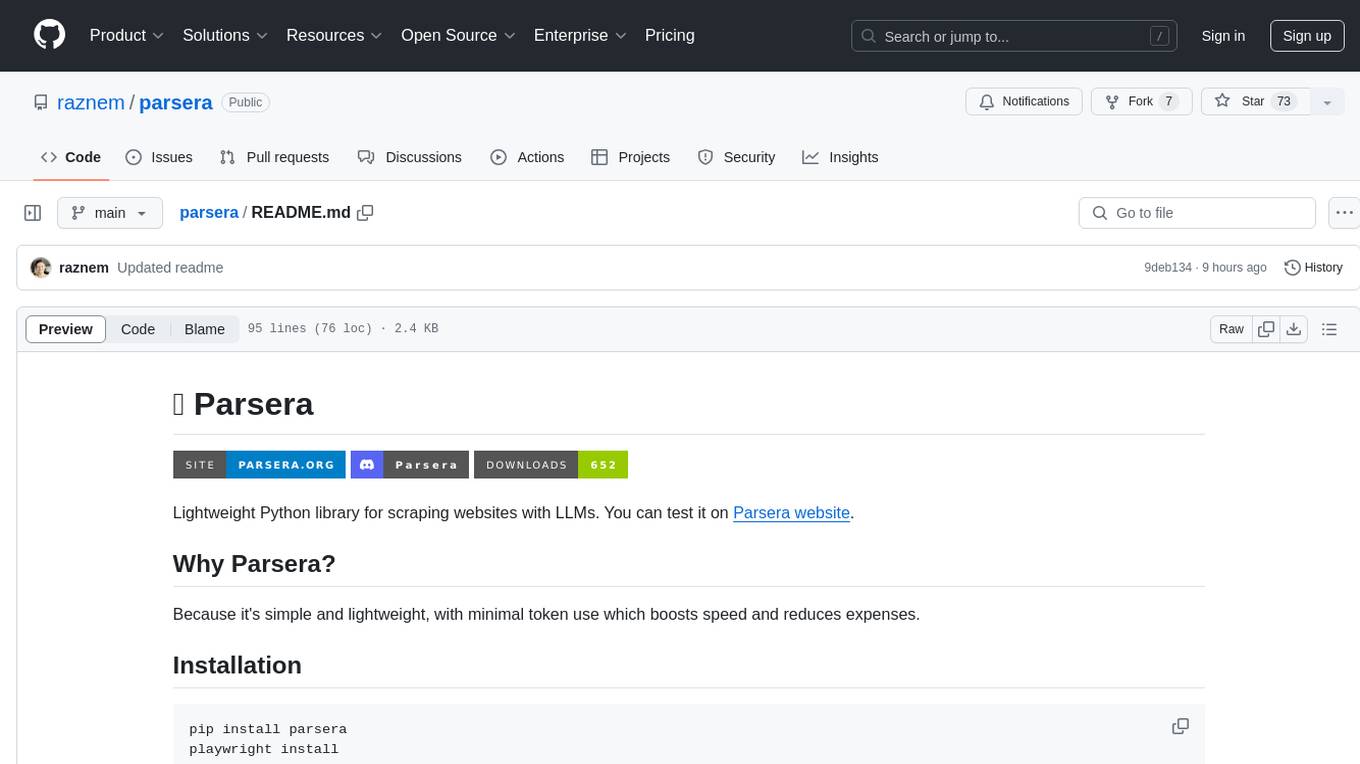Focus the Search or jump to field
The height and width of the screenshot is (764, 1360).
pos(1014,36)
